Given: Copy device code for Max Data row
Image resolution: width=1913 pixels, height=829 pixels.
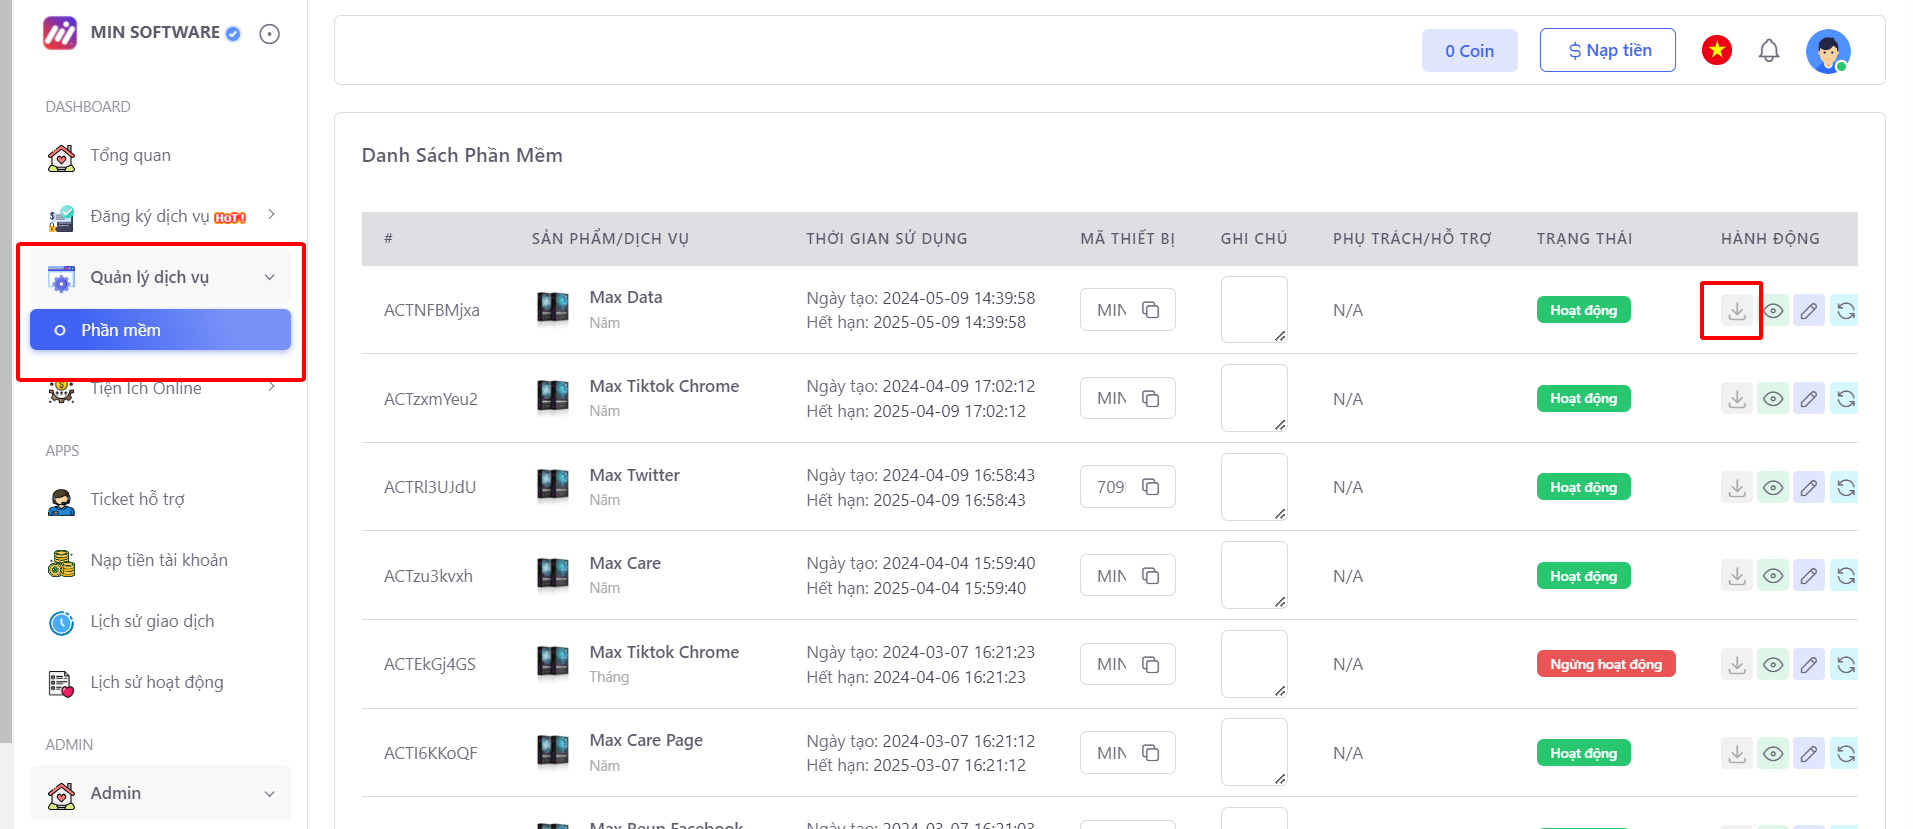Looking at the screenshot, I should [x=1151, y=310].
